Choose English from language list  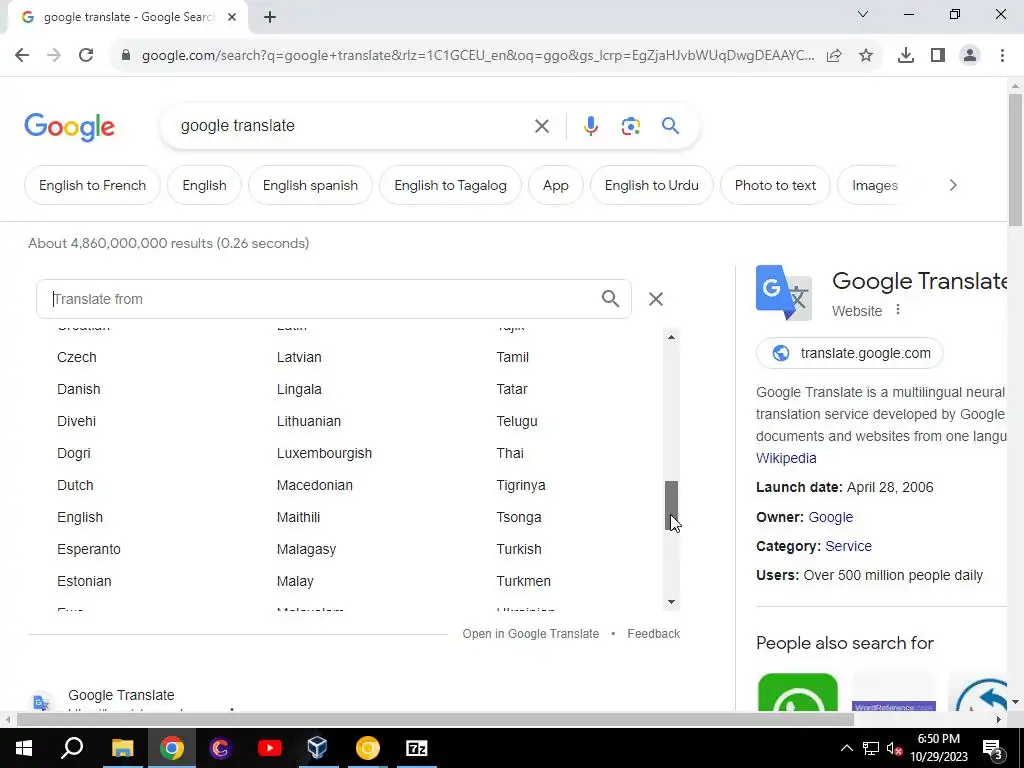click(80, 517)
